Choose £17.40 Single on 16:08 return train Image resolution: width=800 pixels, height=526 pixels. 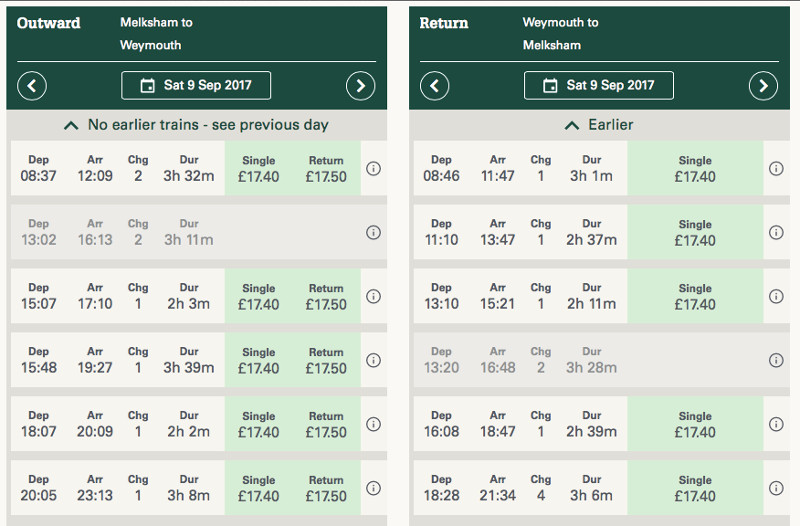coord(695,424)
